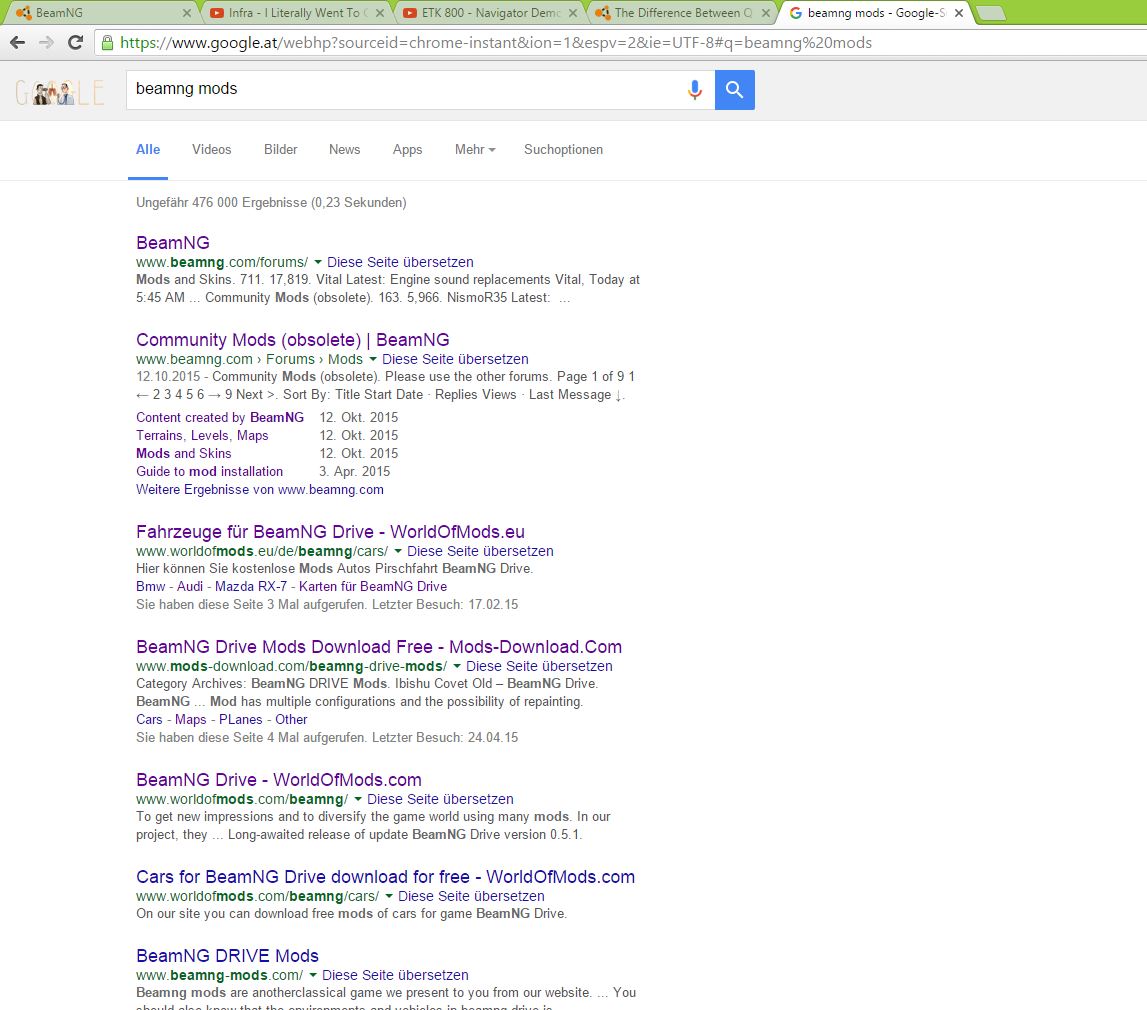The height and width of the screenshot is (1010, 1147).
Task: Click the green padlock security icon
Action: [108, 42]
